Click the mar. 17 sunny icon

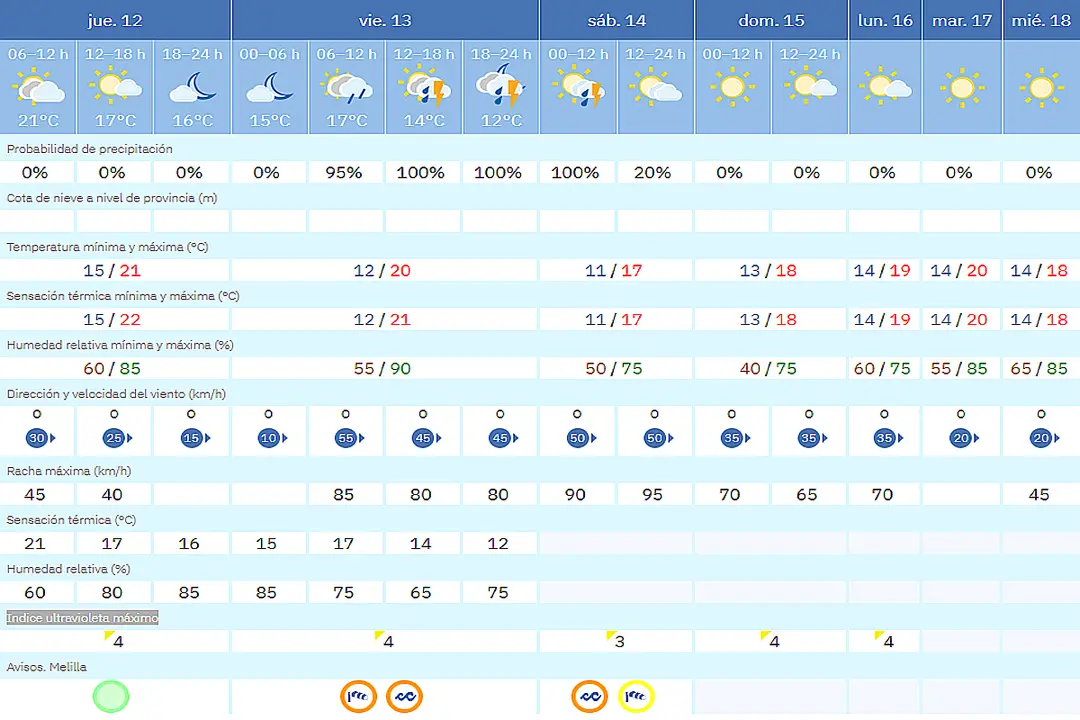click(962, 88)
